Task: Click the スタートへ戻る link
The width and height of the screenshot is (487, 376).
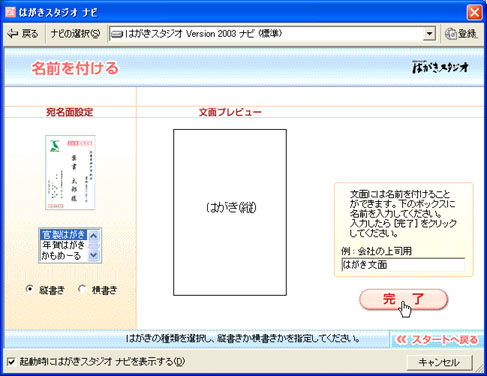Action: (437, 340)
